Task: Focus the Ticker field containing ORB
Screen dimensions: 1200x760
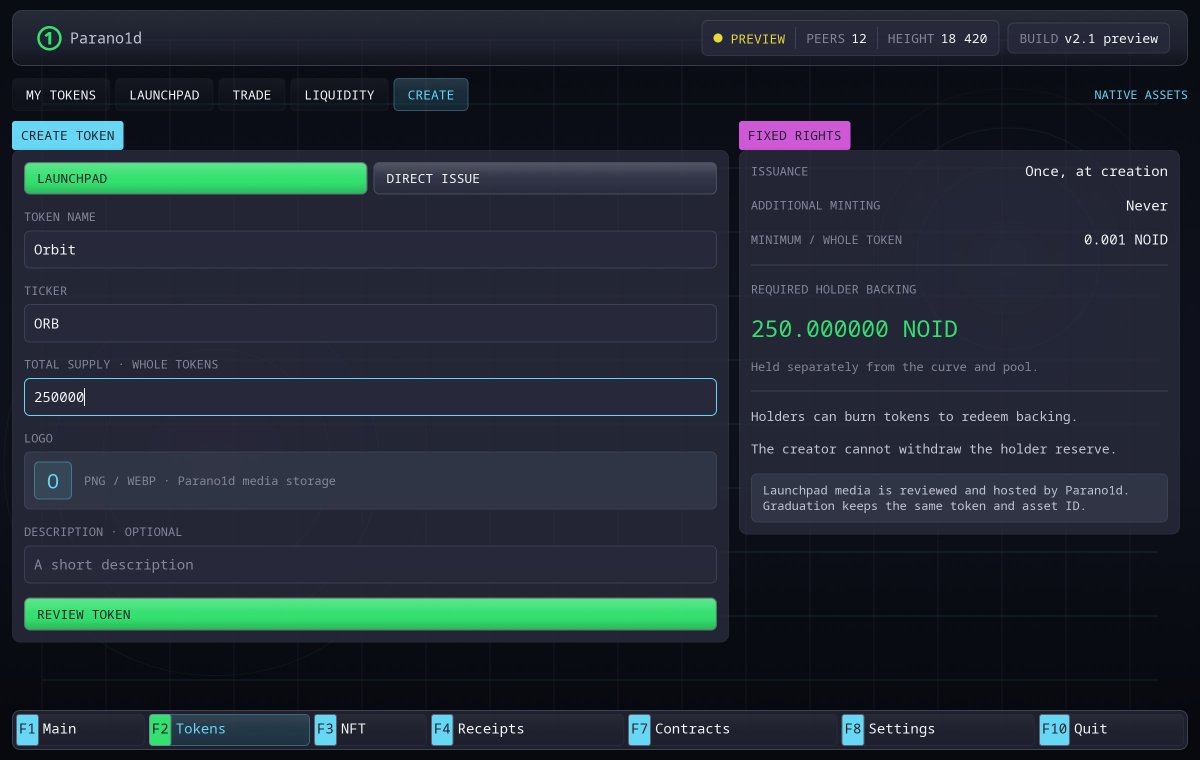Action: click(x=370, y=323)
